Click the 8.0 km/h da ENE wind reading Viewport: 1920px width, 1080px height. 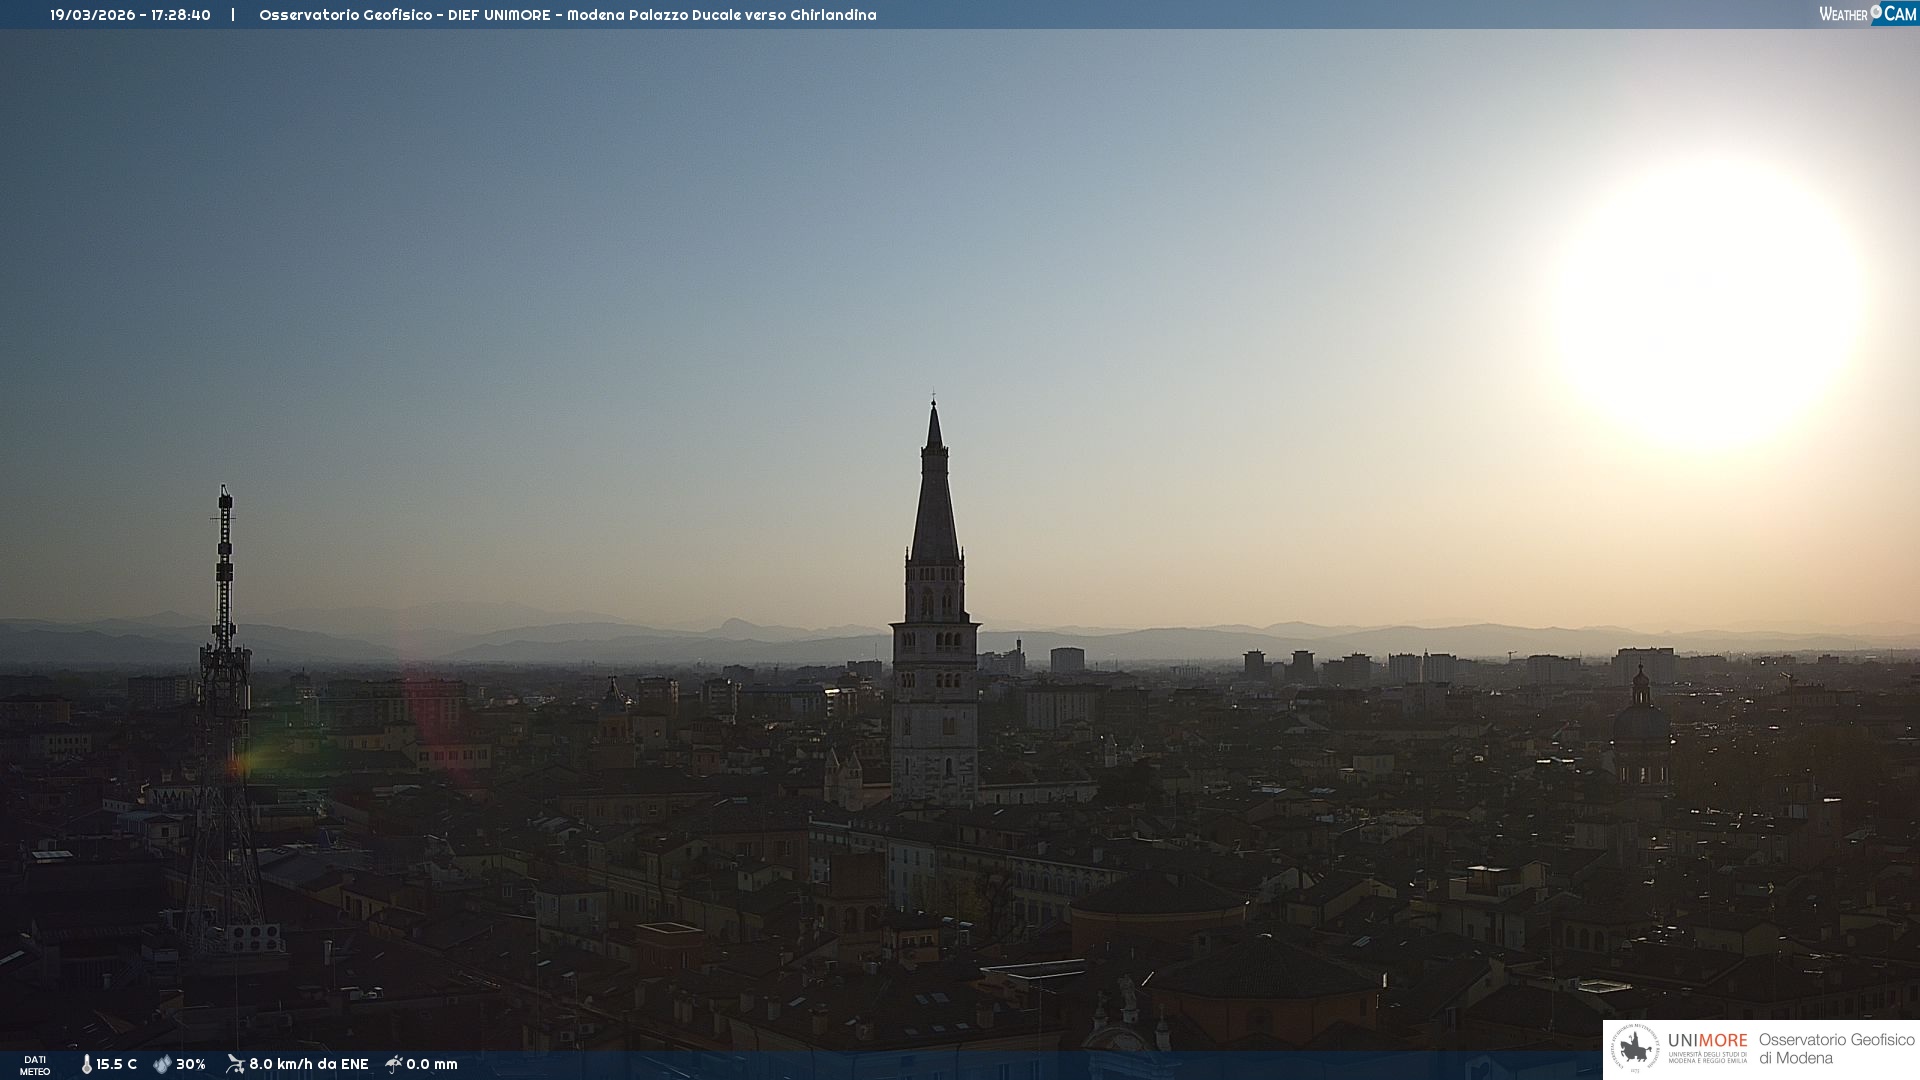point(308,1064)
